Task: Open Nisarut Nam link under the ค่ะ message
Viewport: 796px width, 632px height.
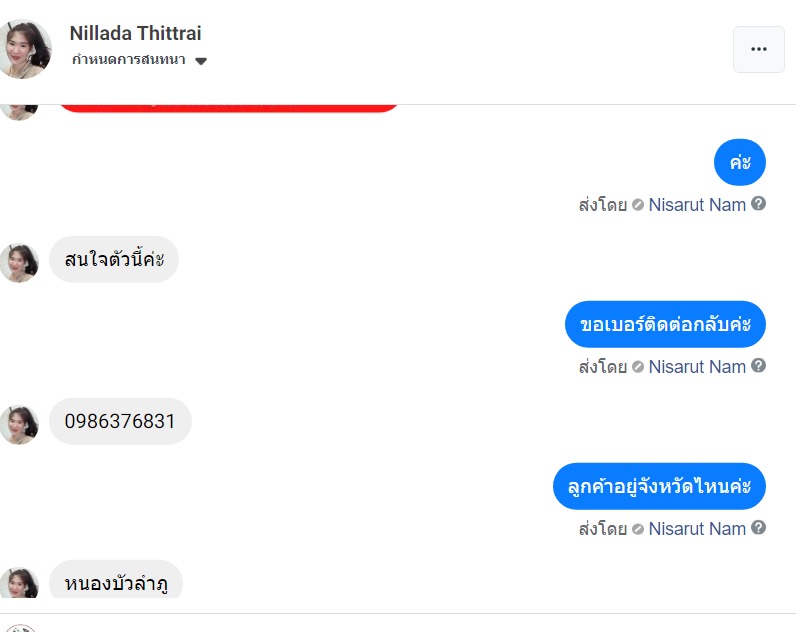Action: [x=697, y=205]
